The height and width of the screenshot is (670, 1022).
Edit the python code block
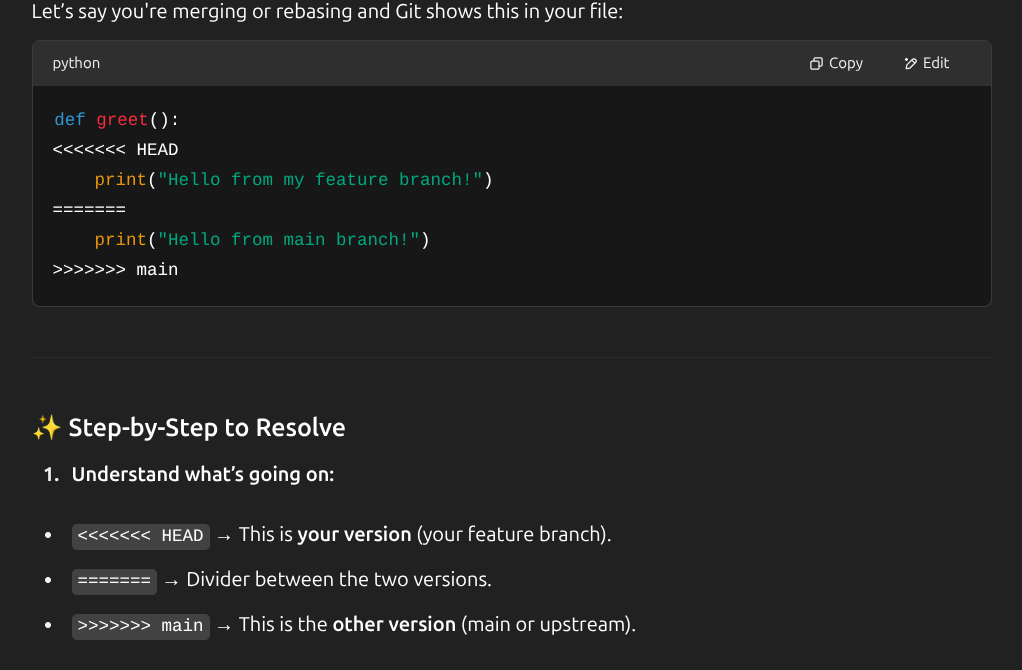[926, 63]
